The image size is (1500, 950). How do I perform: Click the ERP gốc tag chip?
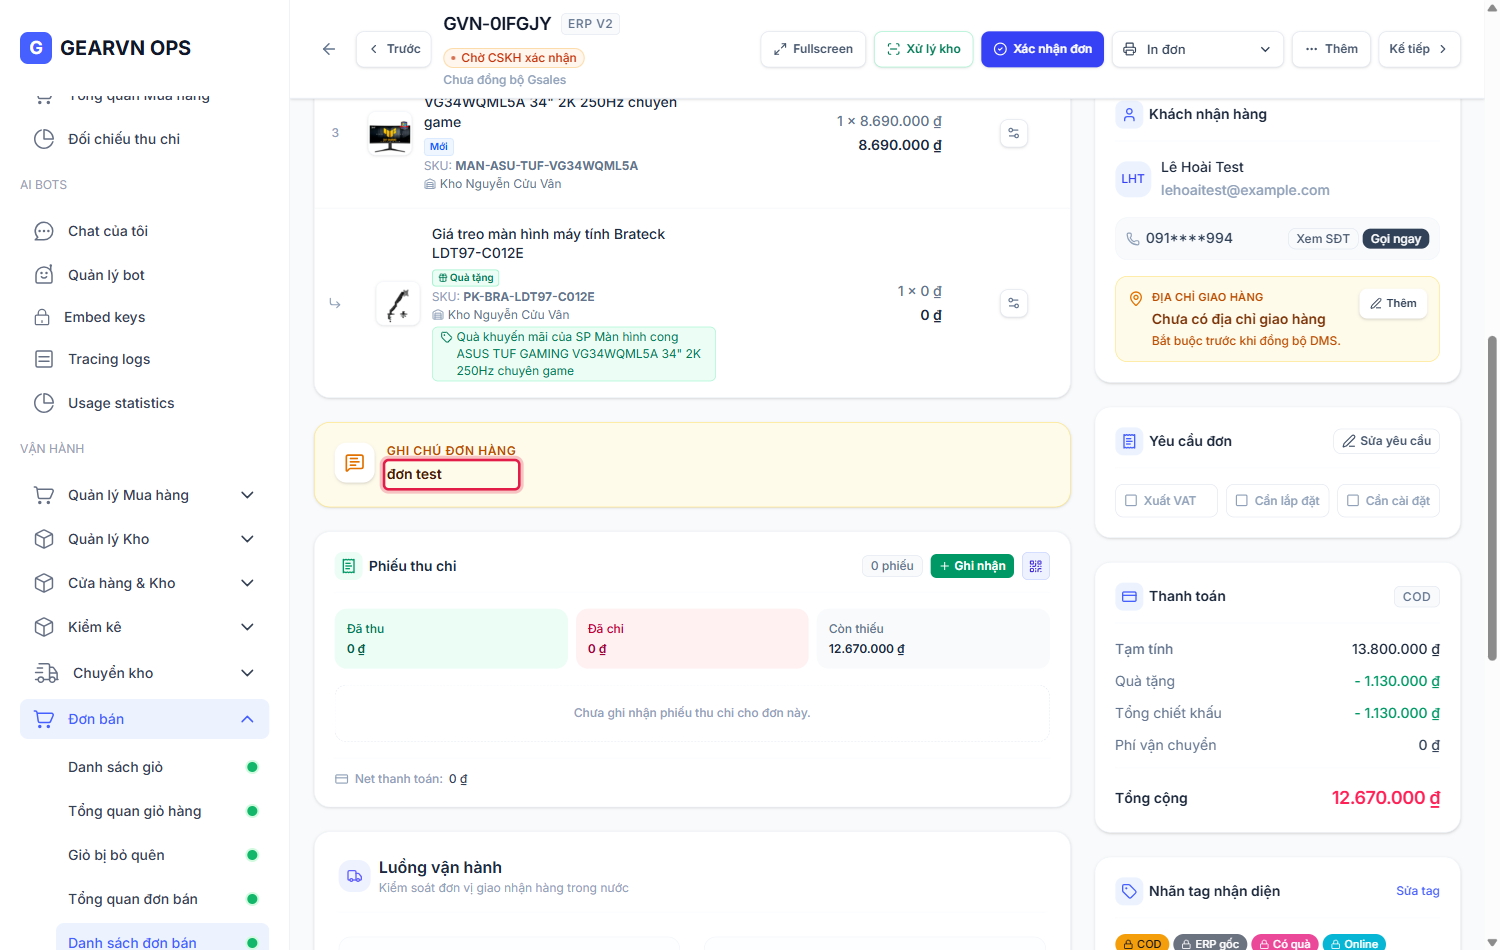click(x=1210, y=944)
